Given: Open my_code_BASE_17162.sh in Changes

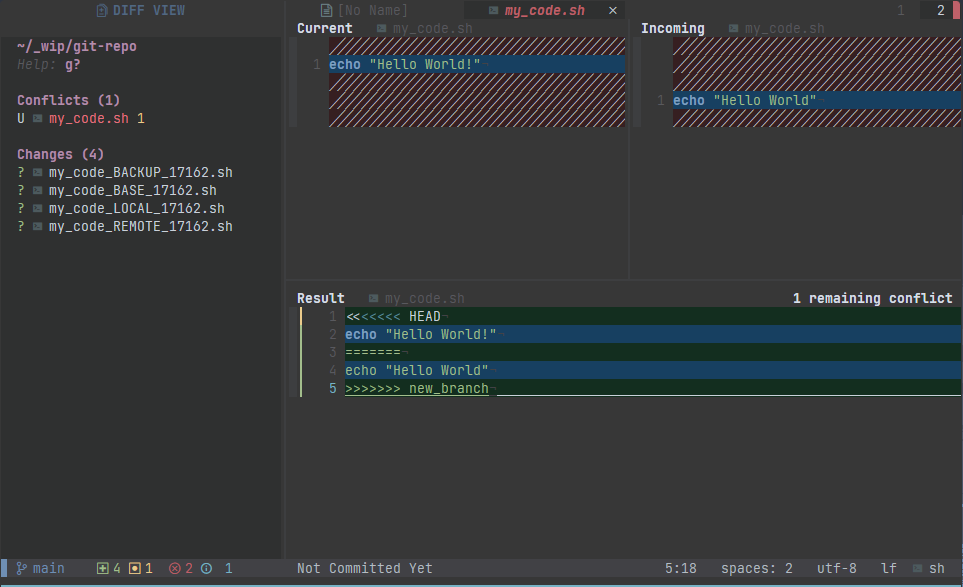Looking at the screenshot, I should (x=133, y=190).
